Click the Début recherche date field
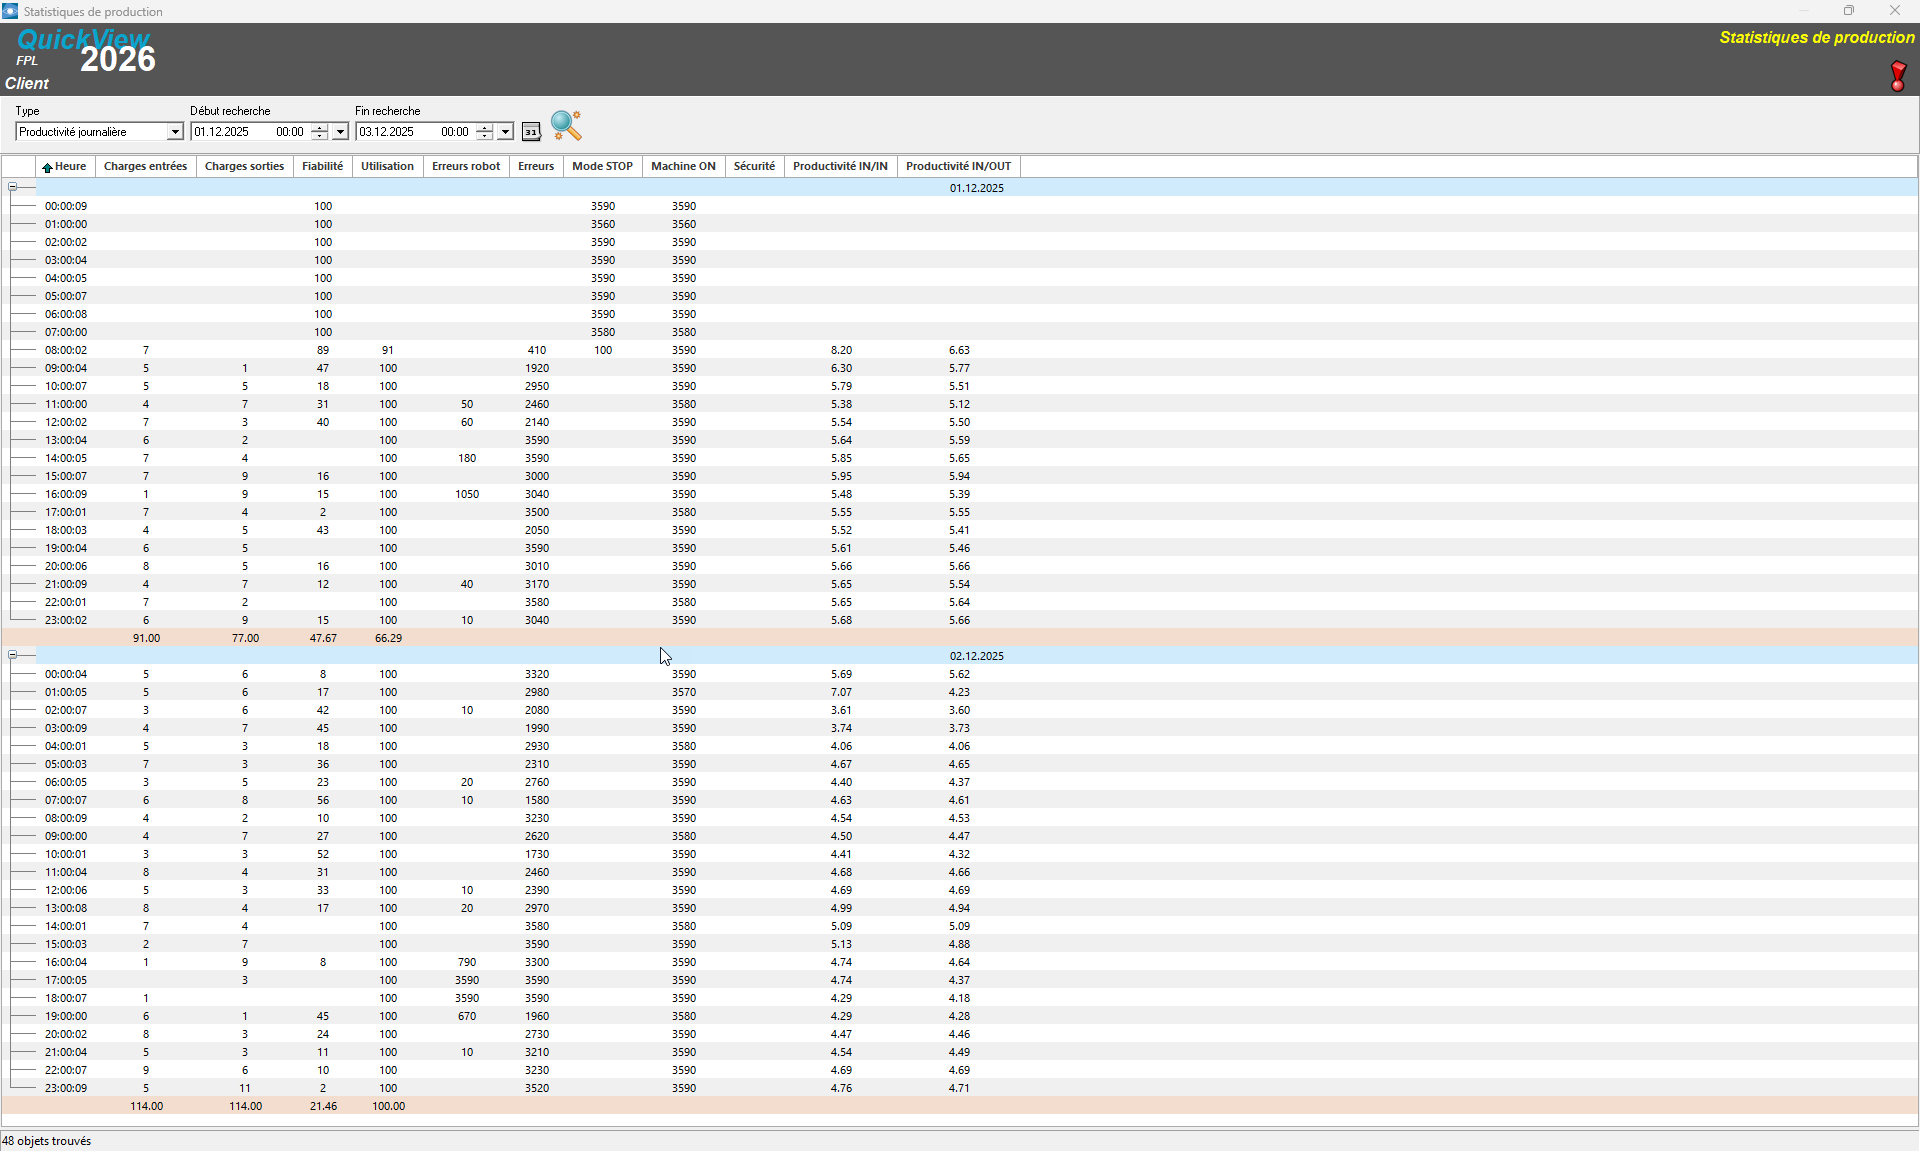 click(x=230, y=132)
